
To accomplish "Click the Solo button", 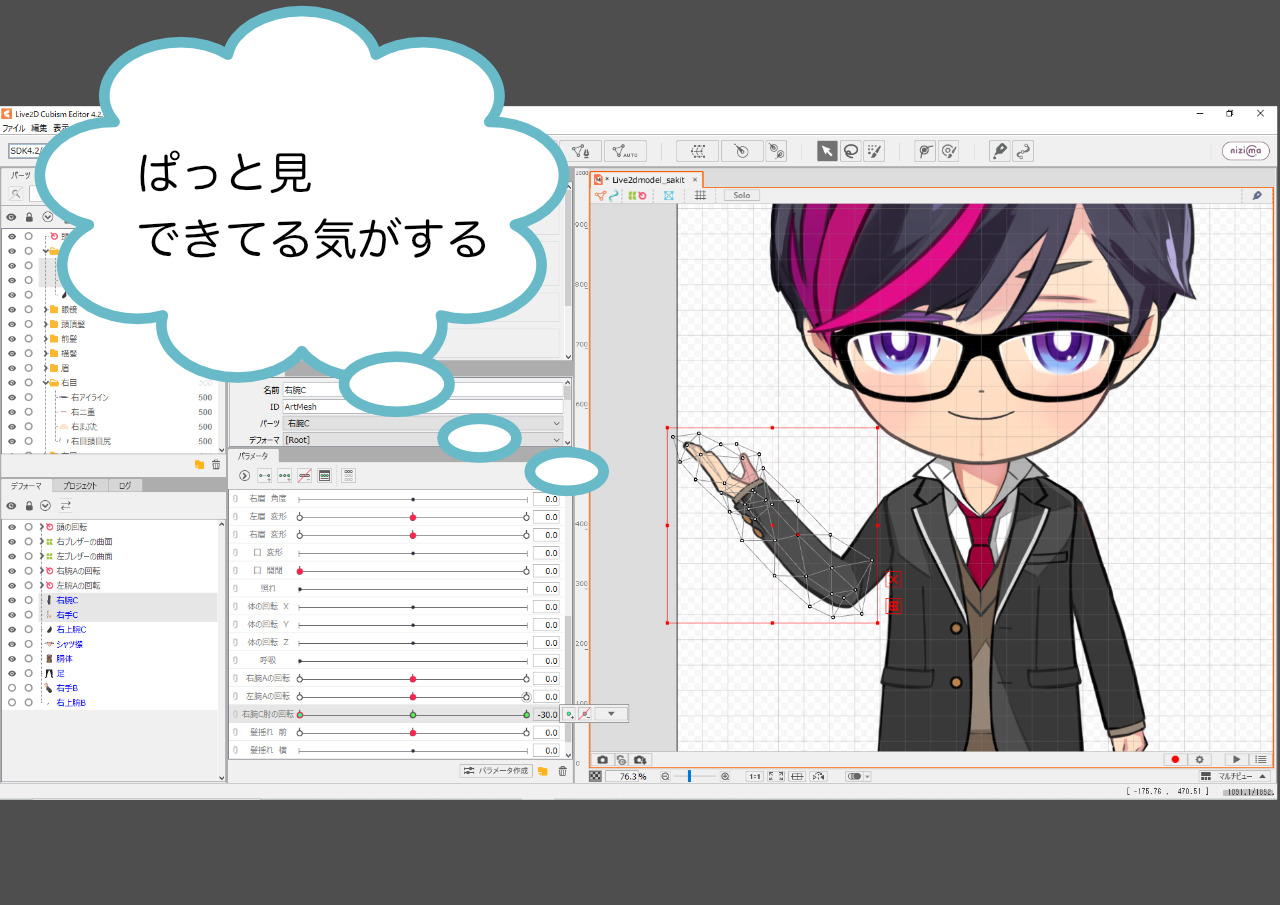I will coord(741,195).
